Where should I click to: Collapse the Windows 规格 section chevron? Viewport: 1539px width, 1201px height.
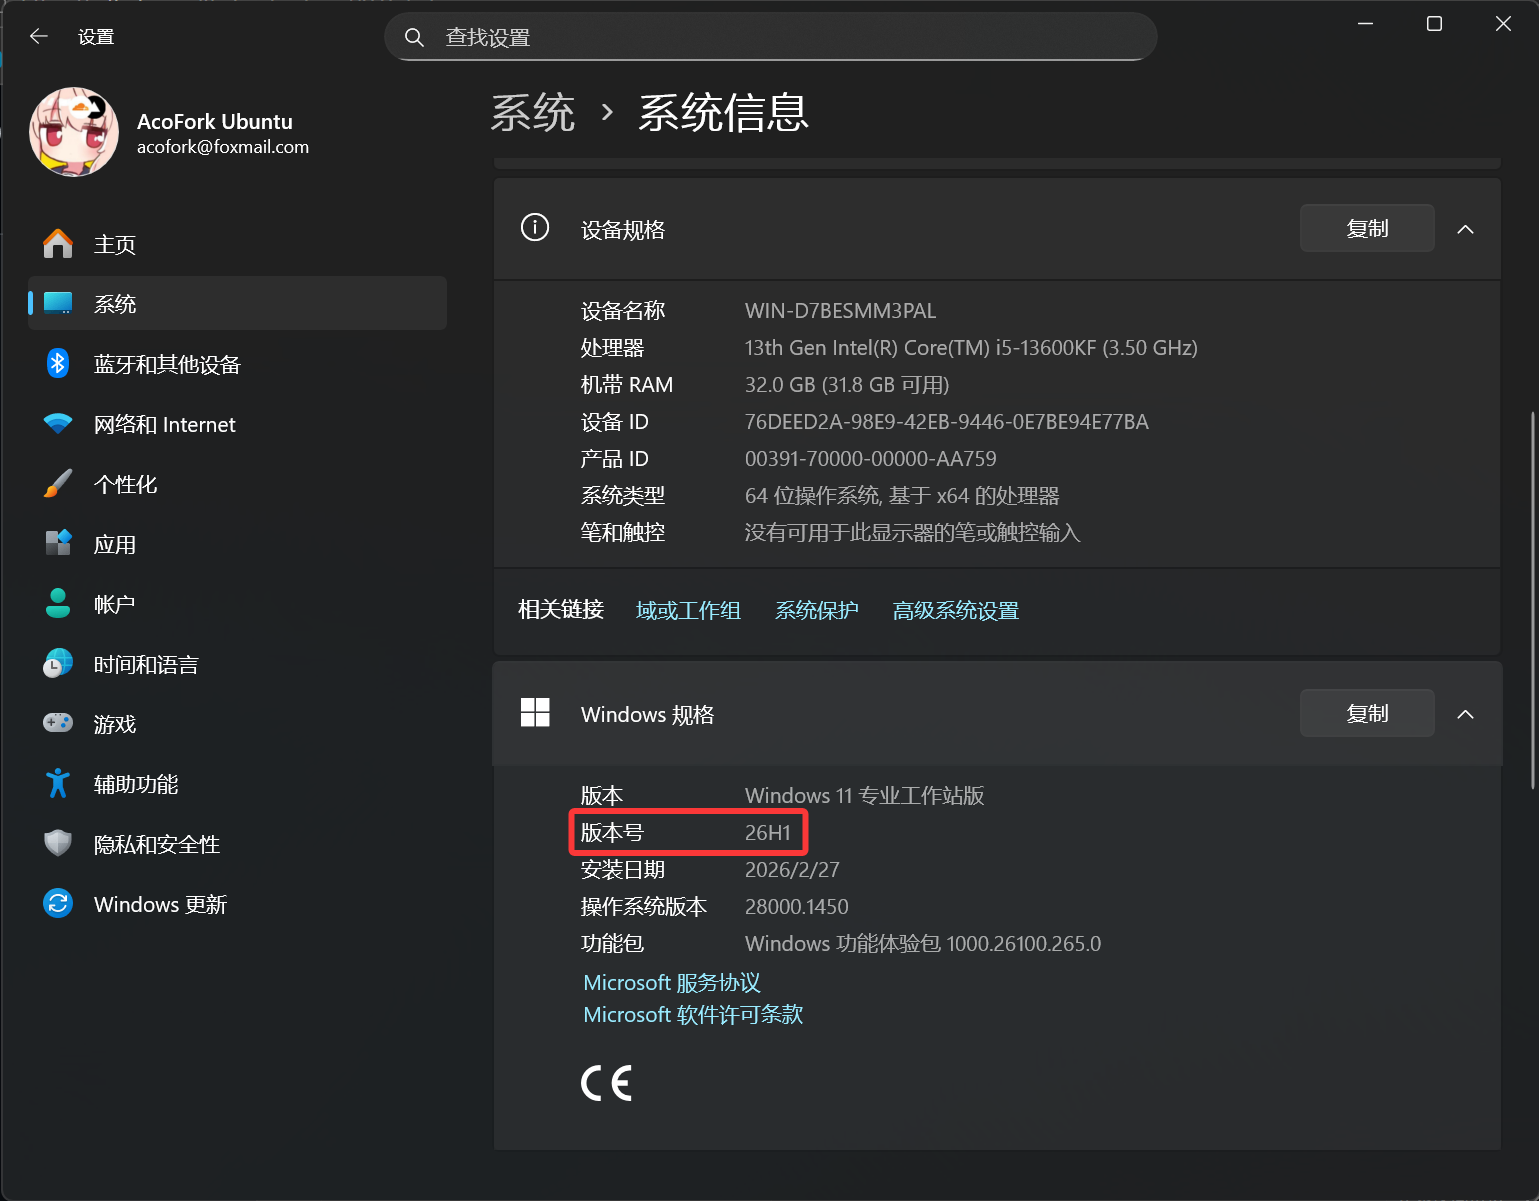pos(1465,714)
